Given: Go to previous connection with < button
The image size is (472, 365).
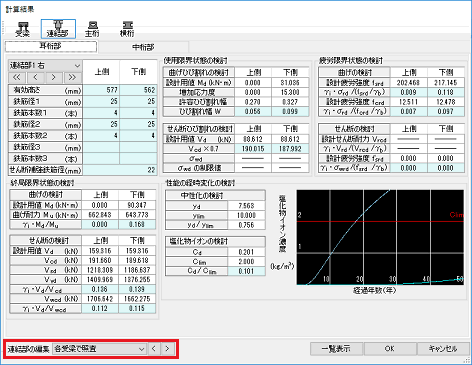Looking at the screenshot, I should tap(36, 78).
